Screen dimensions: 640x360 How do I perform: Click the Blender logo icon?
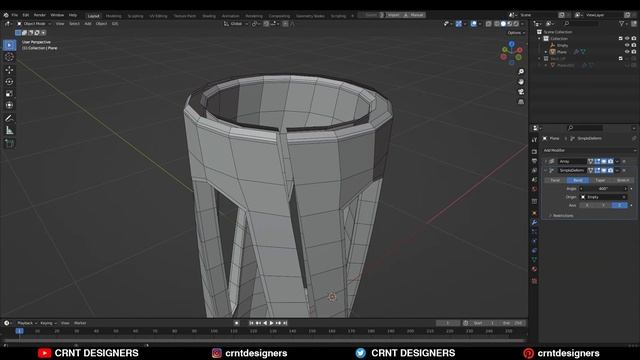click(6, 15)
